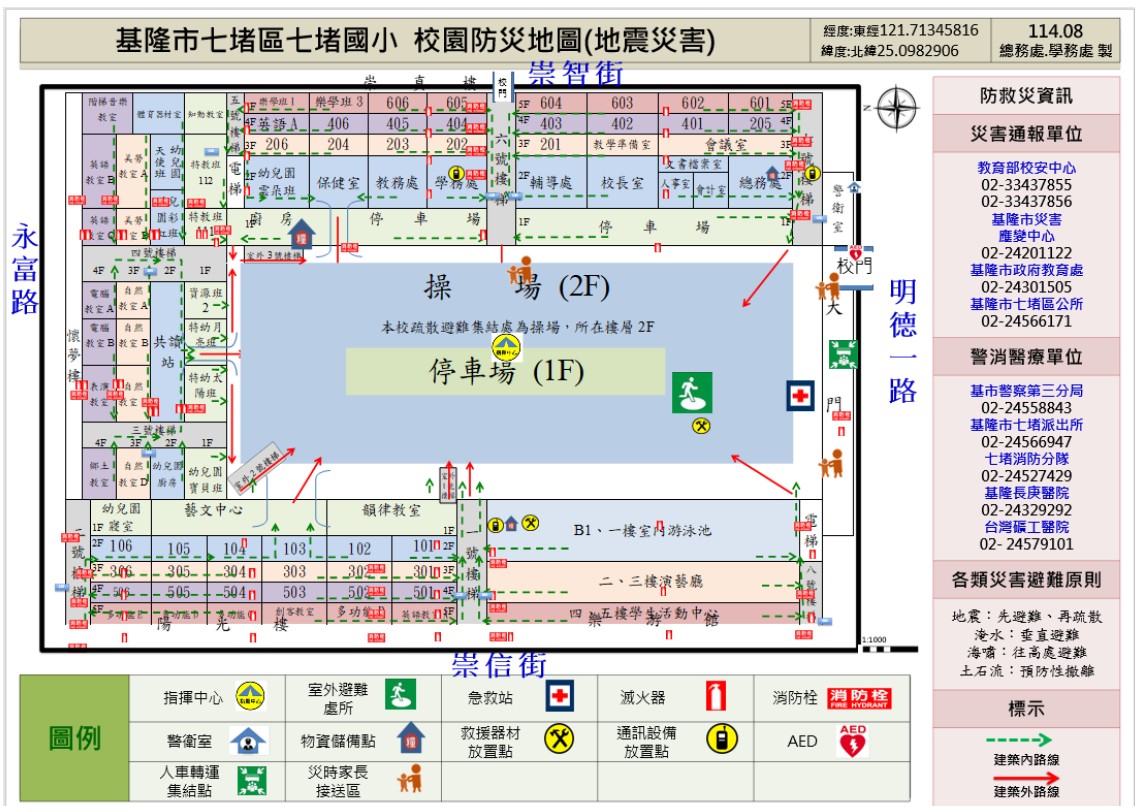Click the vehicle transfer assembly icon in the legend
This screenshot has width=1137, height=812.
click(x=251, y=781)
